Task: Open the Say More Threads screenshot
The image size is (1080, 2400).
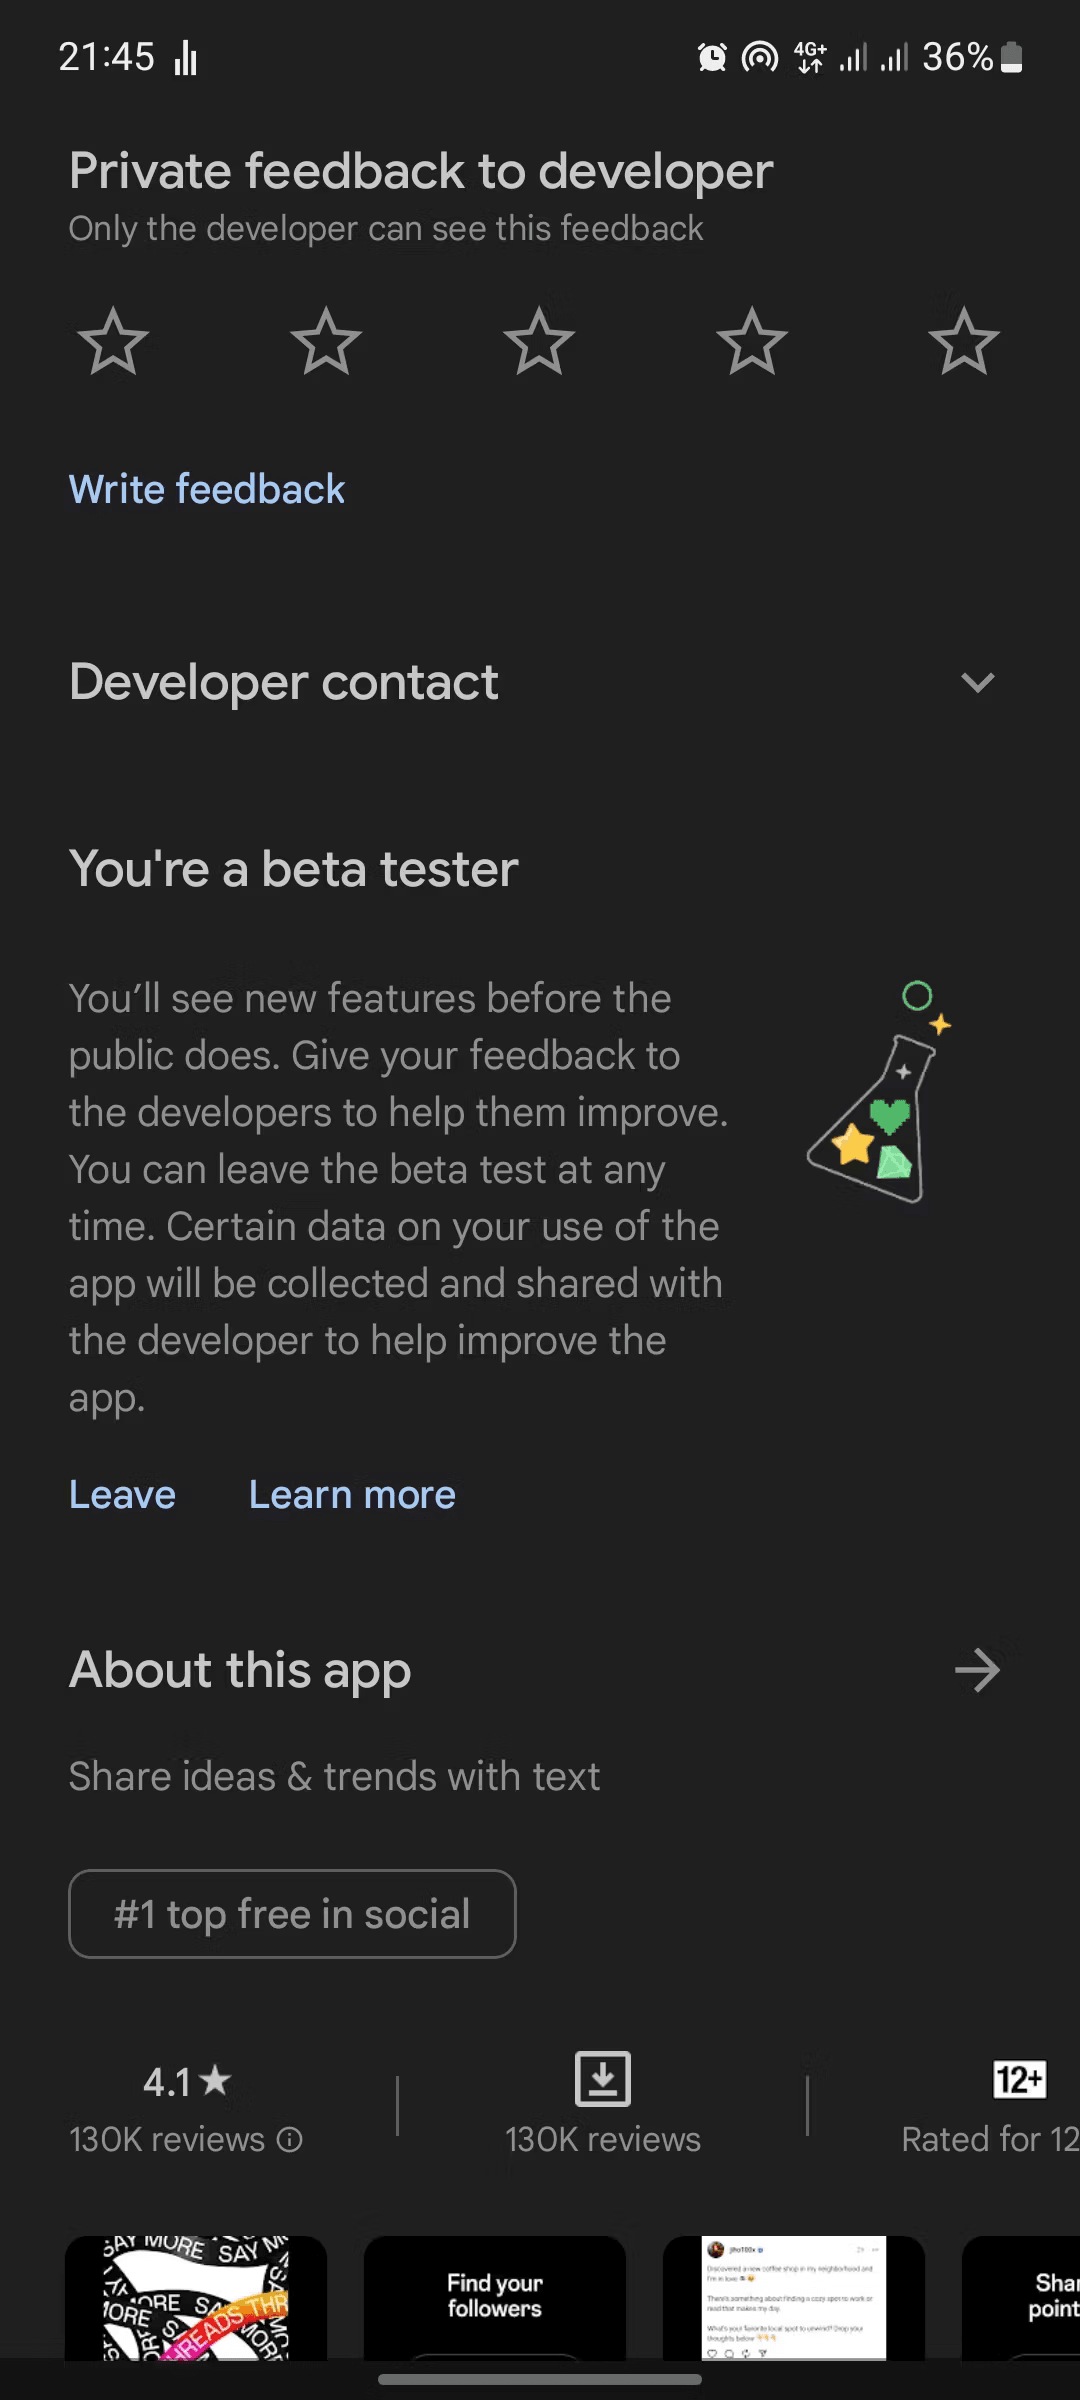Action: click(196, 2298)
